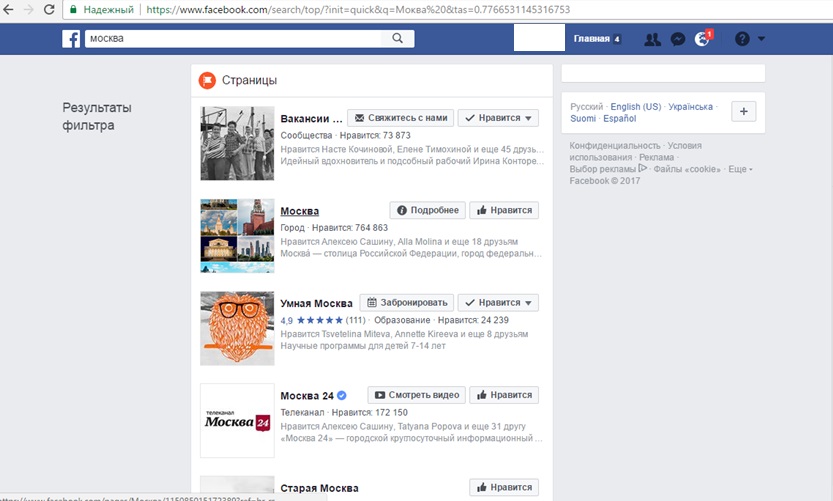The width and height of the screenshot is (833, 501).
Task: Open the friend requests icon
Action: click(652, 39)
